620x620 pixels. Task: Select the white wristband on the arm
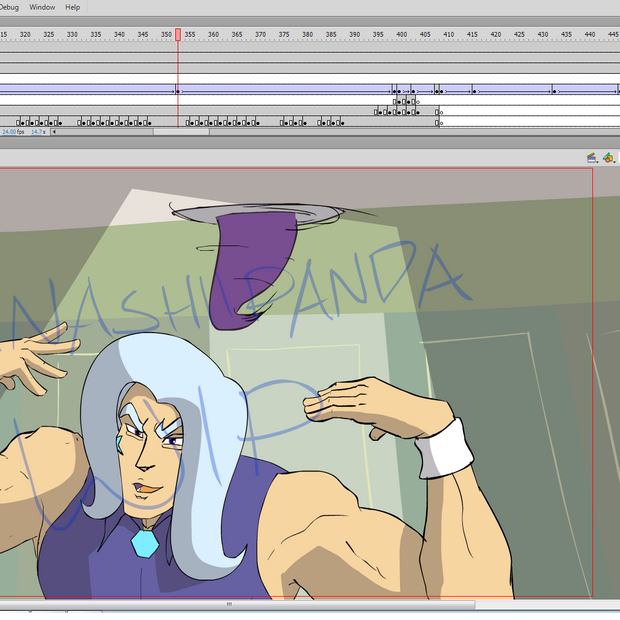[444, 449]
